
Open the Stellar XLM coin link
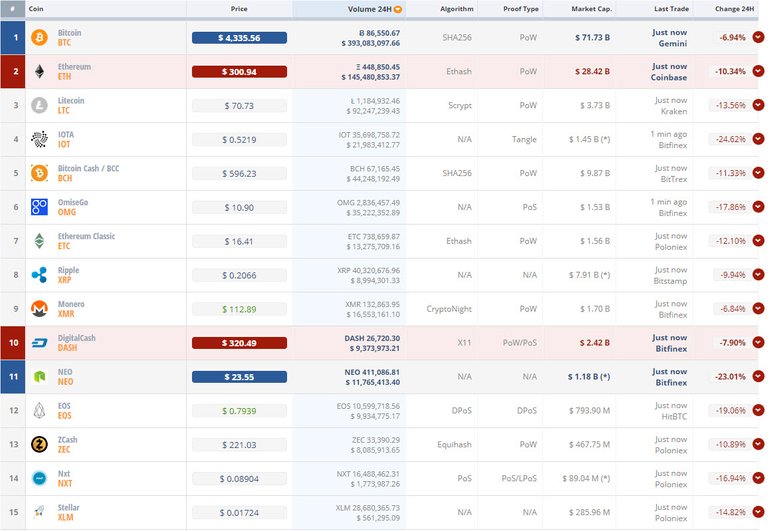(68, 512)
